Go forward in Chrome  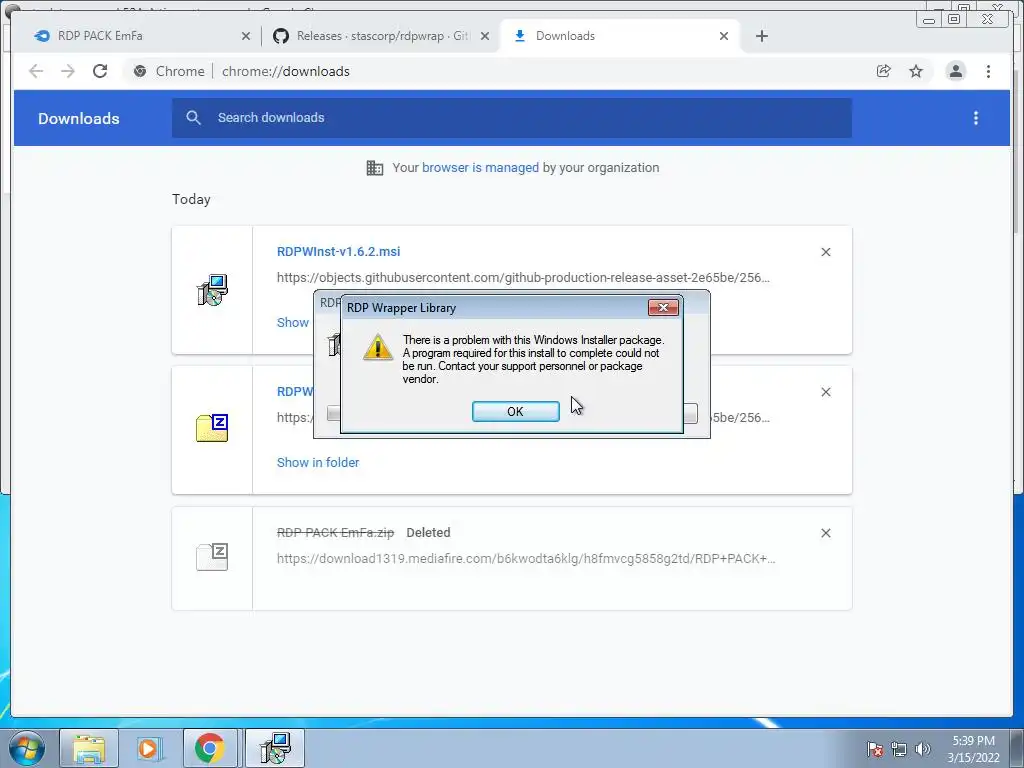tap(68, 71)
